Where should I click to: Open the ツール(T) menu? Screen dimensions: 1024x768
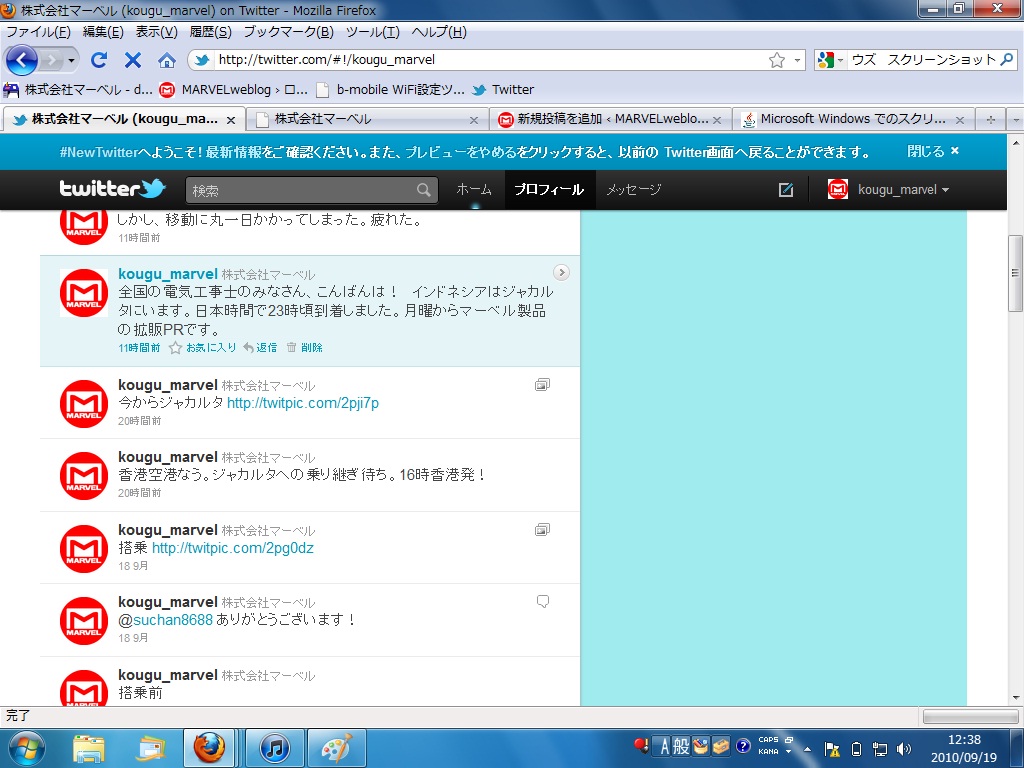pyautogui.click(x=372, y=32)
